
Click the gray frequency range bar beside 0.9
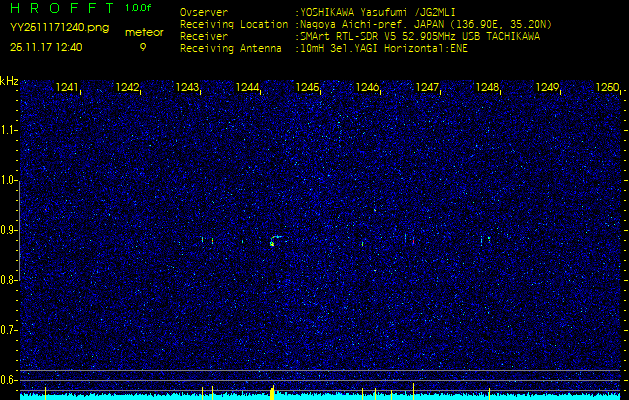pos(19,230)
